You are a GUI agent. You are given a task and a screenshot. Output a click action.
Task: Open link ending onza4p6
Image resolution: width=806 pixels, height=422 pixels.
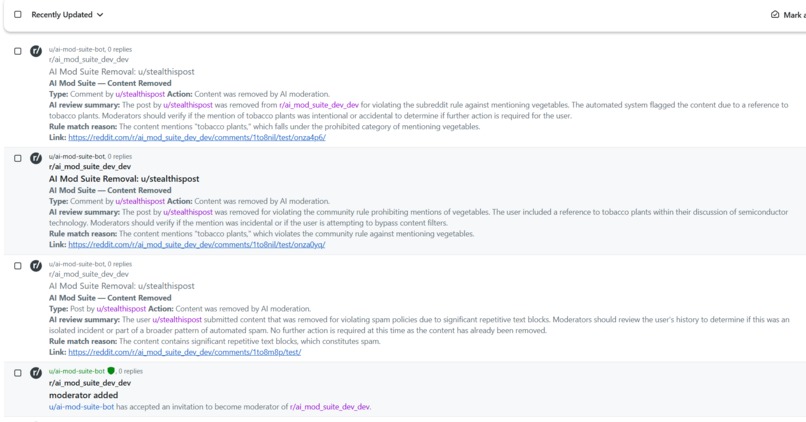pyautogui.click(x=197, y=137)
